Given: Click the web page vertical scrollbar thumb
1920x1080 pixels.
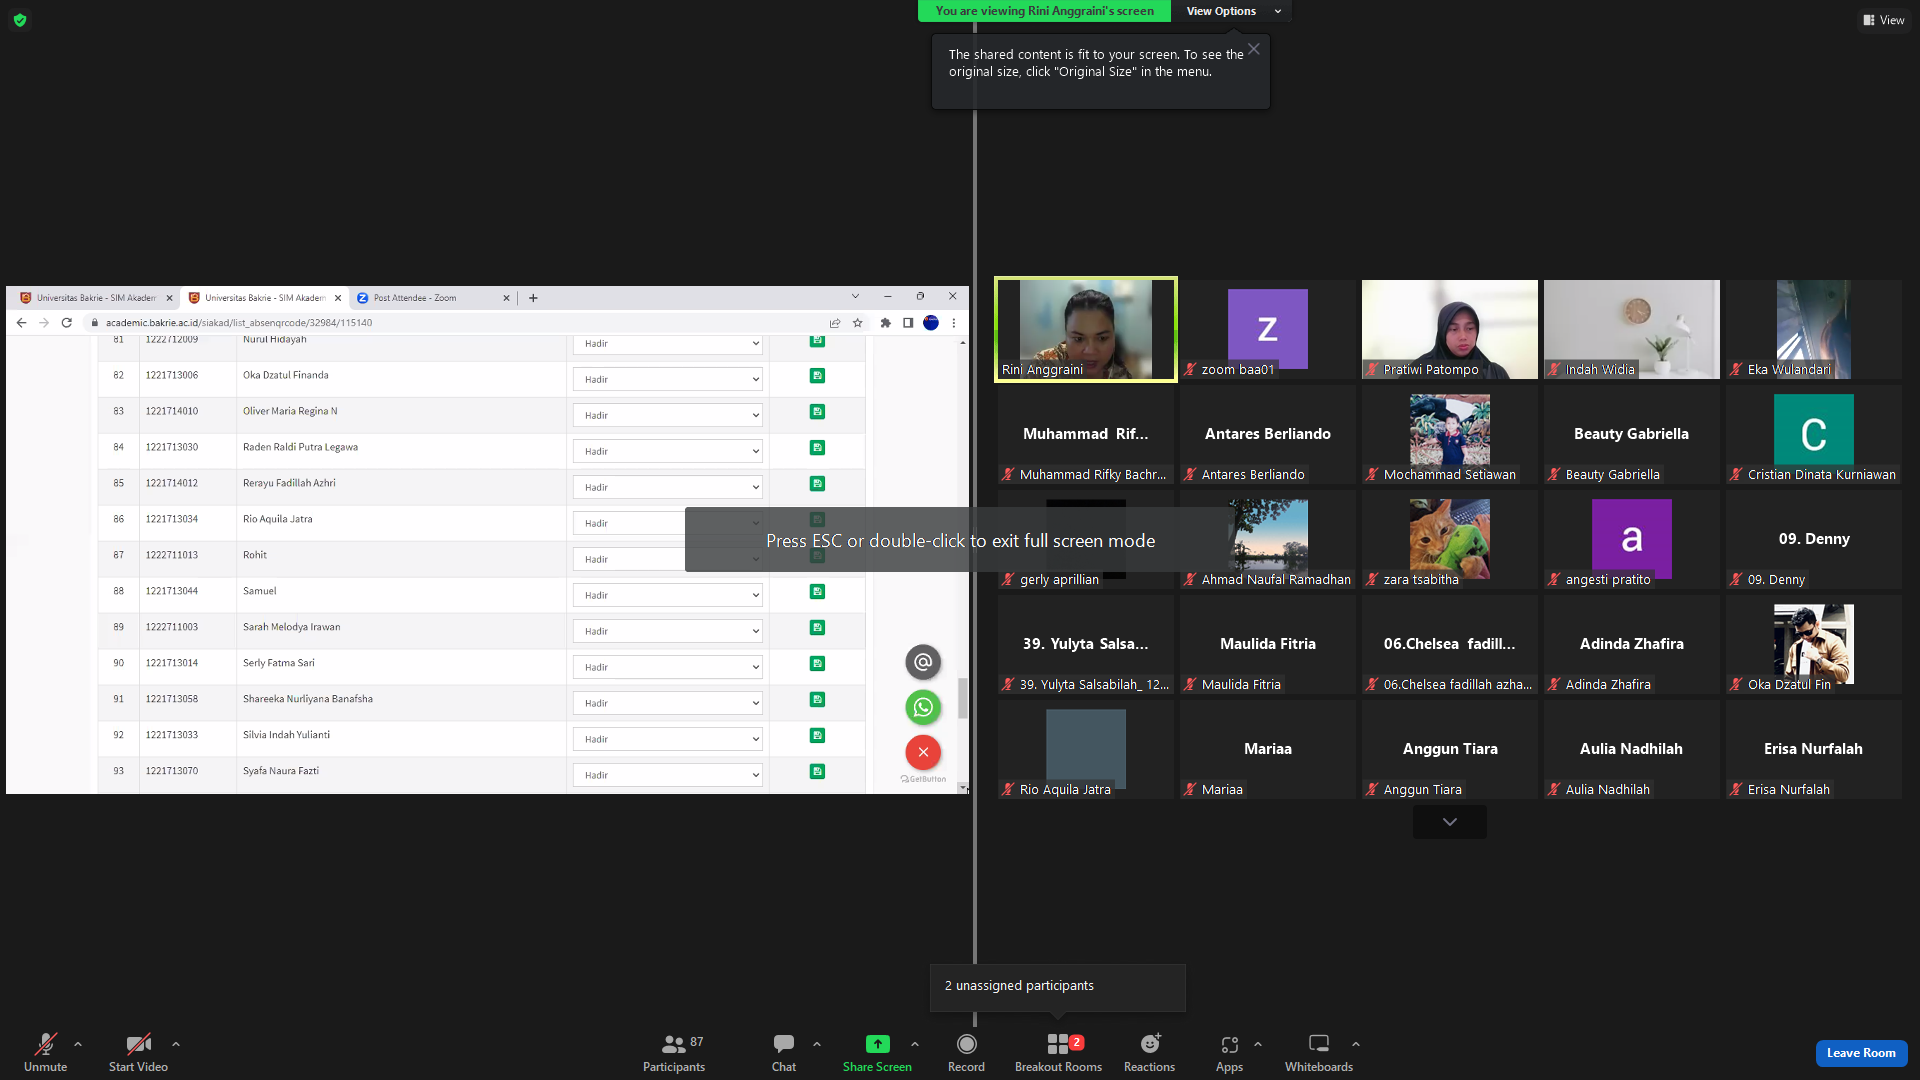Looking at the screenshot, I should (x=963, y=698).
